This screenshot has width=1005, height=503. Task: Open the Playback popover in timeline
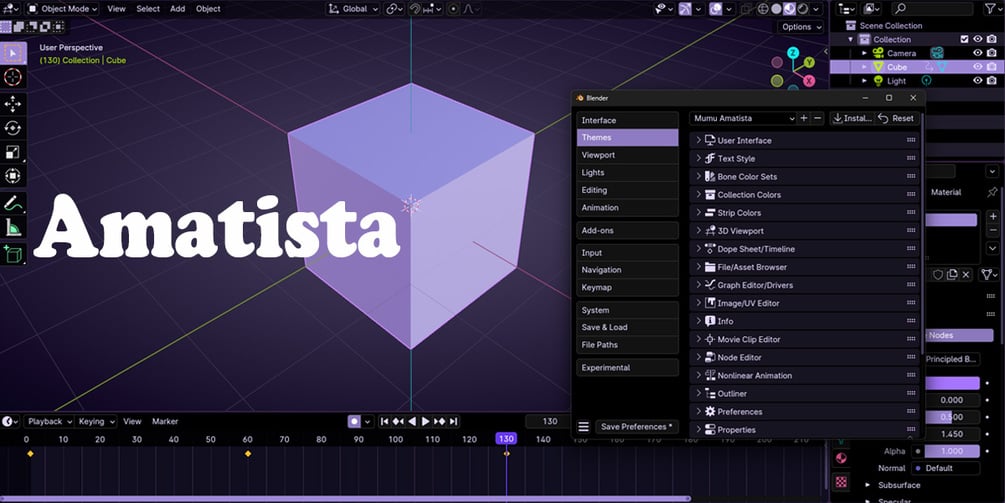[x=49, y=421]
